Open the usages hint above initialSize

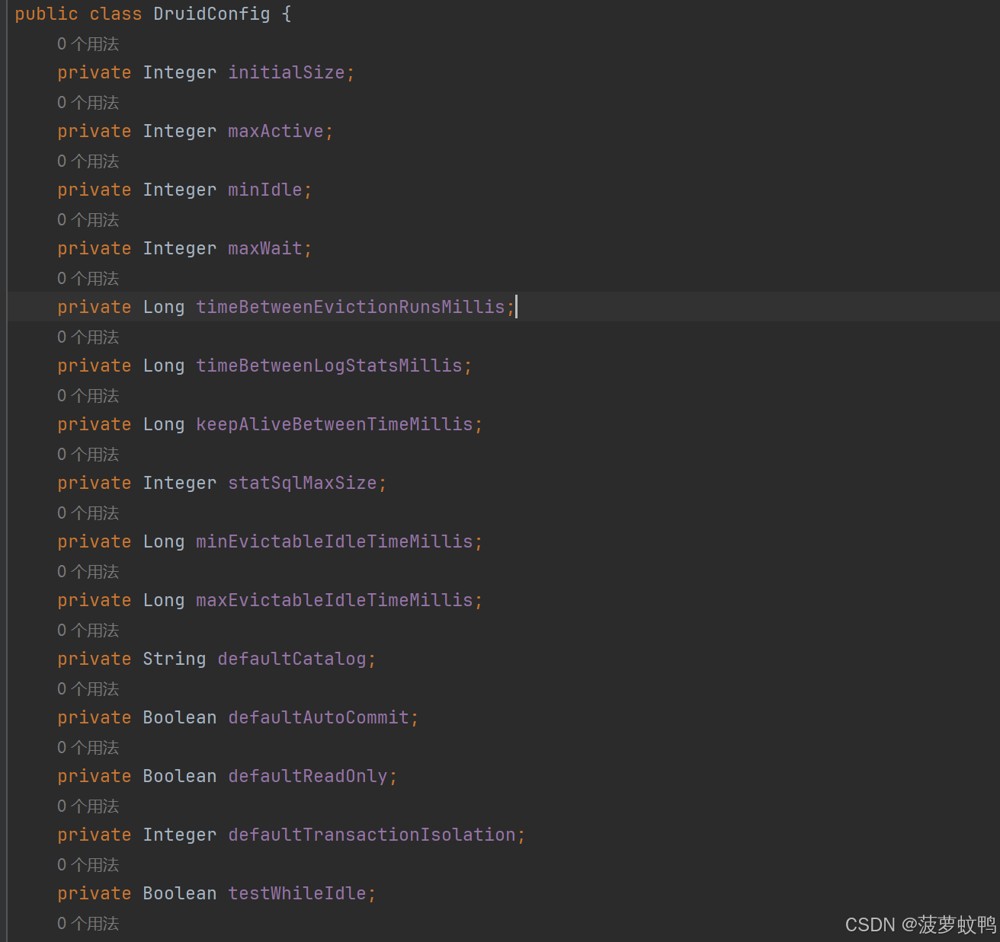point(88,44)
